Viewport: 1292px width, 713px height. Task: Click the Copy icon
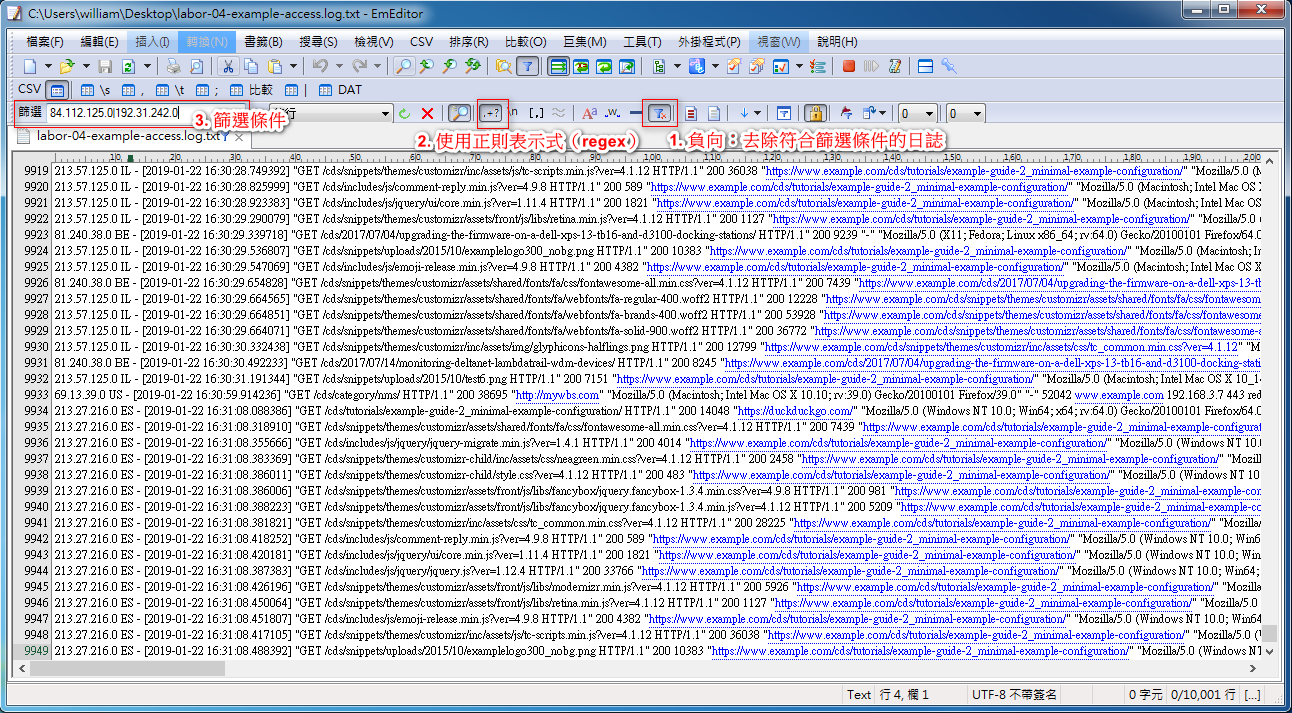[252, 66]
